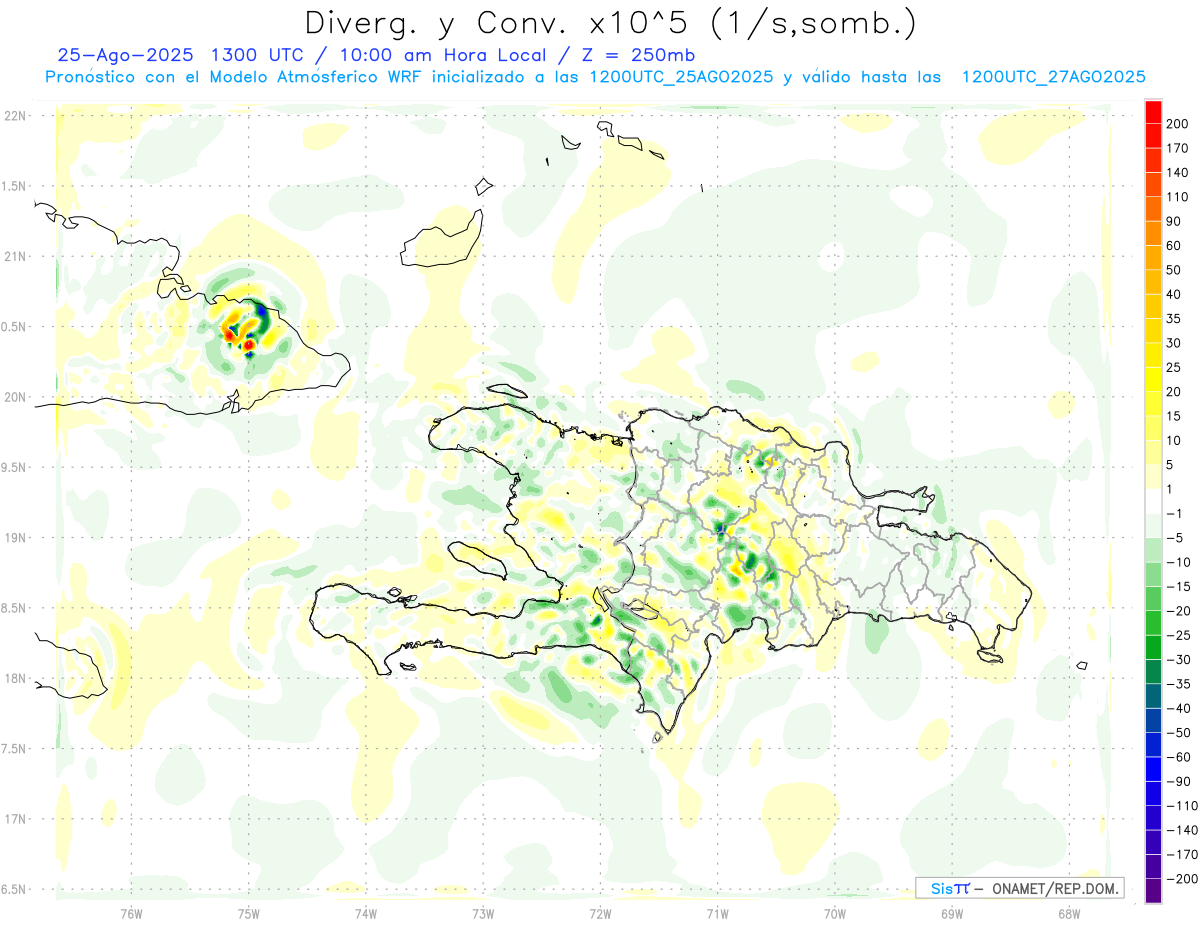Click the "69W" longitude label
This screenshot has width=1200, height=927.
(x=952, y=913)
